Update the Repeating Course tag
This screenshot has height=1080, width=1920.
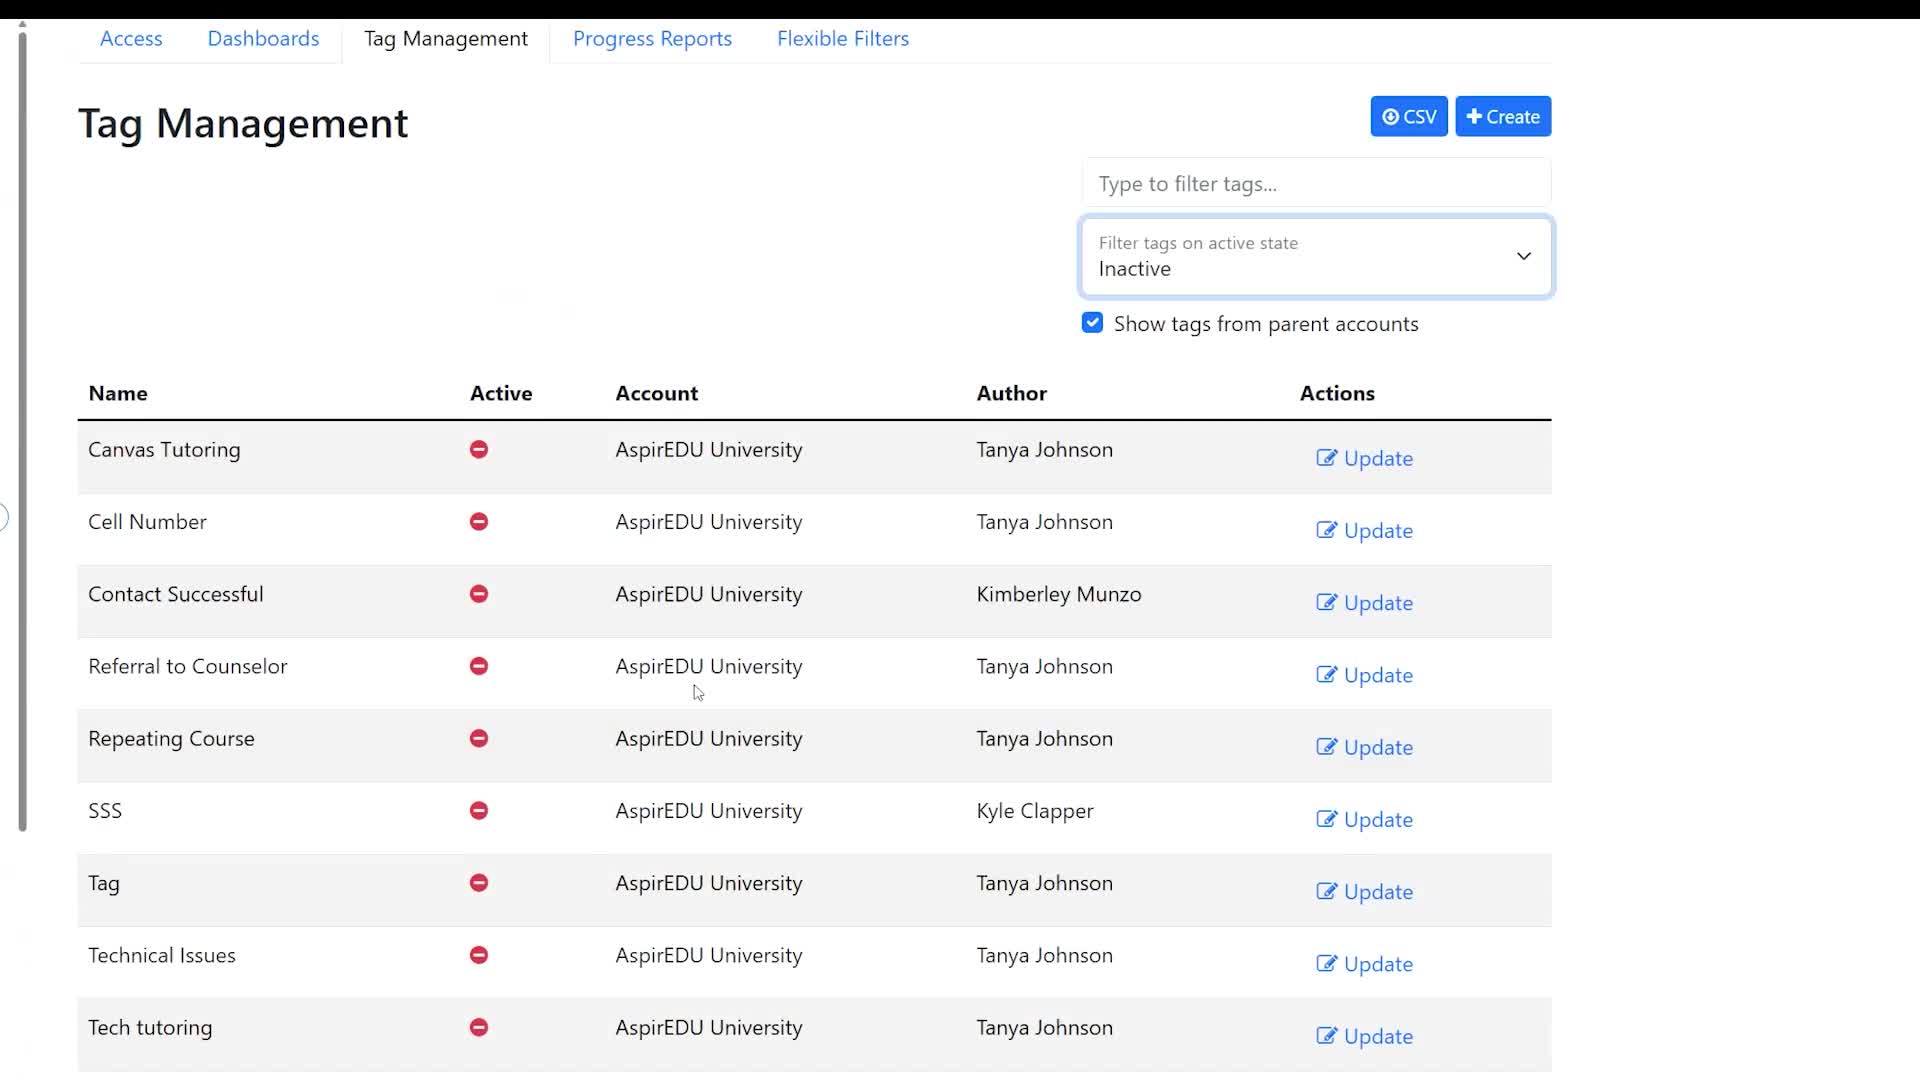1364,747
